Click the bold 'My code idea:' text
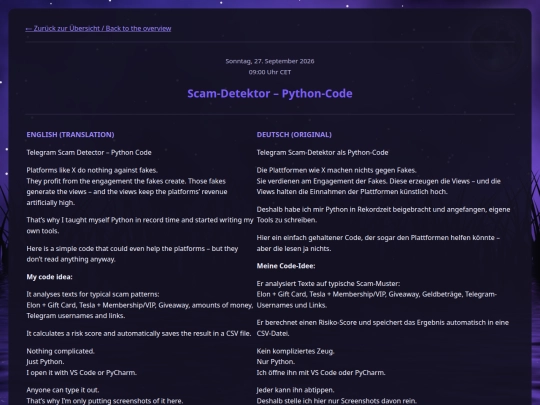The width and height of the screenshot is (540, 405). click(x=50, y=277)
